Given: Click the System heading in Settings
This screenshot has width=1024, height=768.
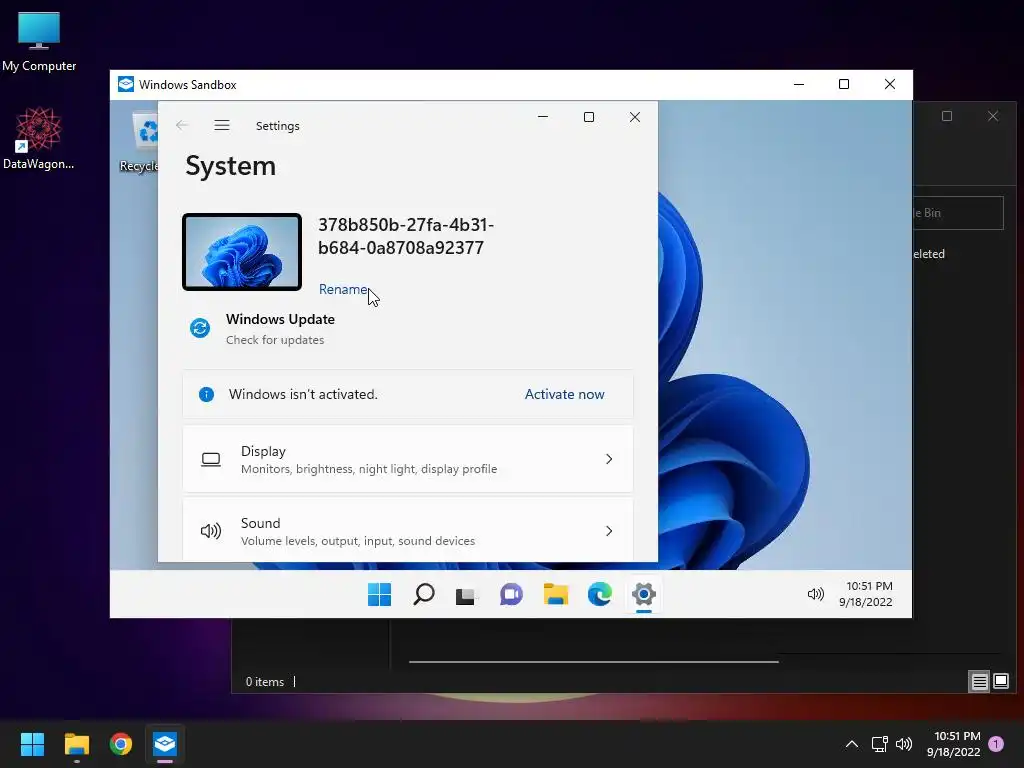Looking at the screenshot, I should [231, 166].
